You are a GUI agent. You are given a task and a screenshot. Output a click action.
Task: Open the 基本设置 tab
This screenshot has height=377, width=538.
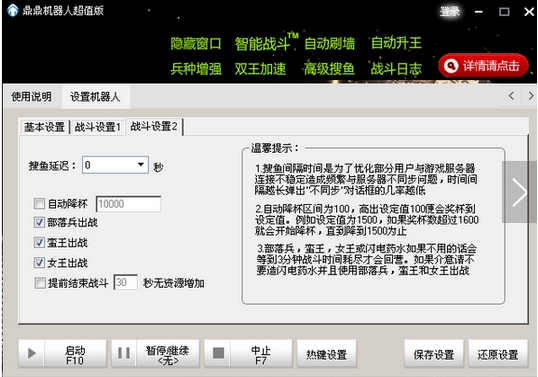pos(44,127)
